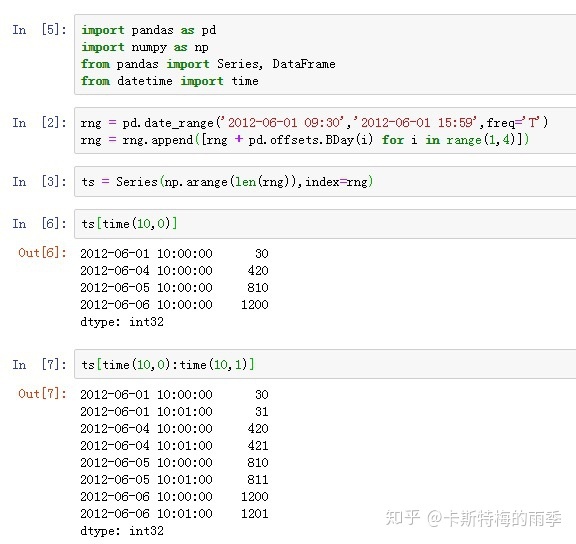The image size is (576, 544).
Task: Click the line 'import pandas as pd'
Action: click(x=149, y=30)
